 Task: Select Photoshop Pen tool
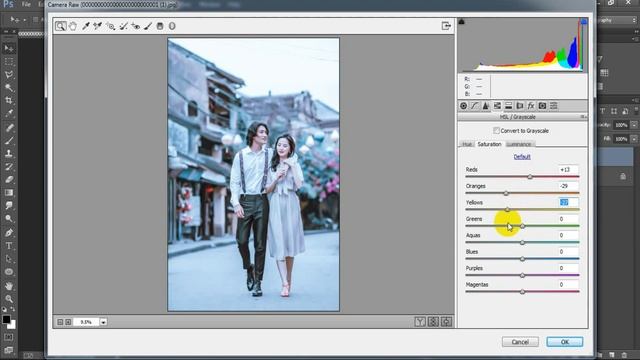click(9, 233)
